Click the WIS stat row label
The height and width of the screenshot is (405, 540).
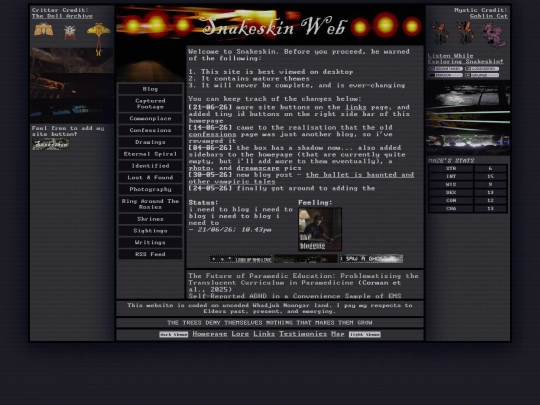point(451,184)
